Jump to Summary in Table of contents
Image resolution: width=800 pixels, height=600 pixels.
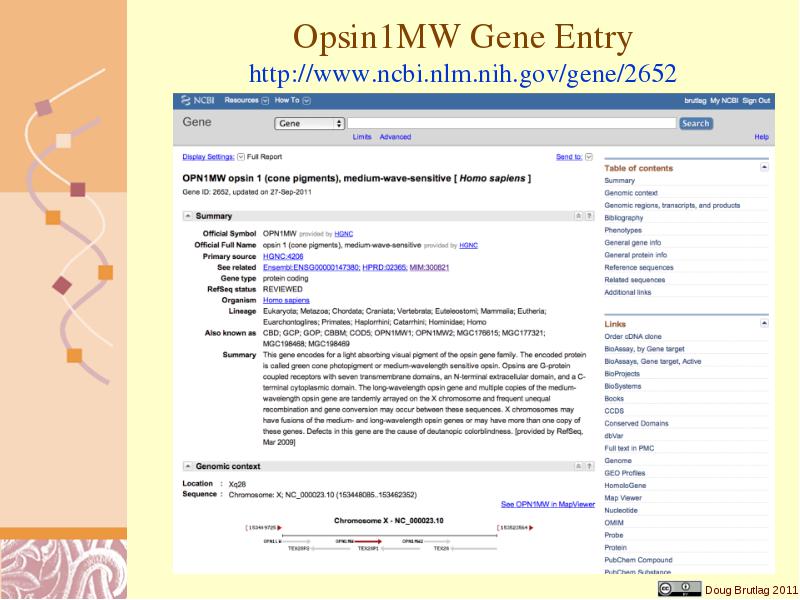coord(619,181)
